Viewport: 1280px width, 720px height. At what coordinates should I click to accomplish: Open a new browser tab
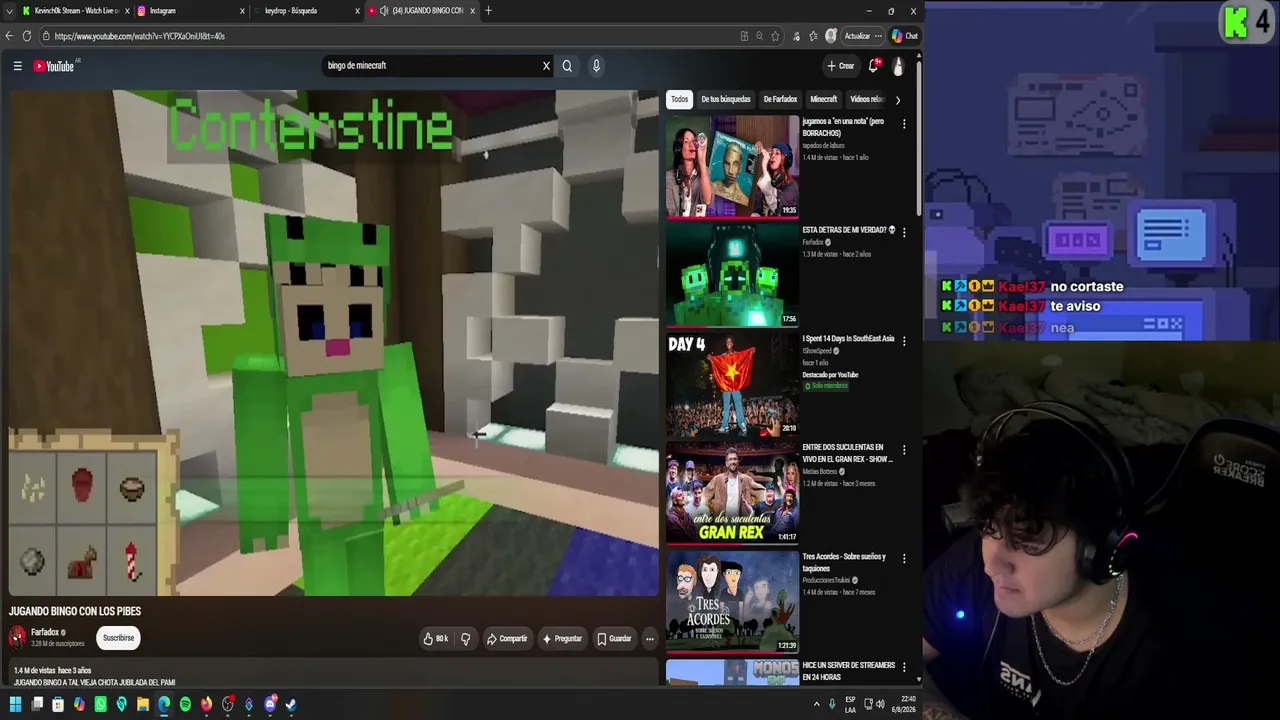(x=488, y=11)
